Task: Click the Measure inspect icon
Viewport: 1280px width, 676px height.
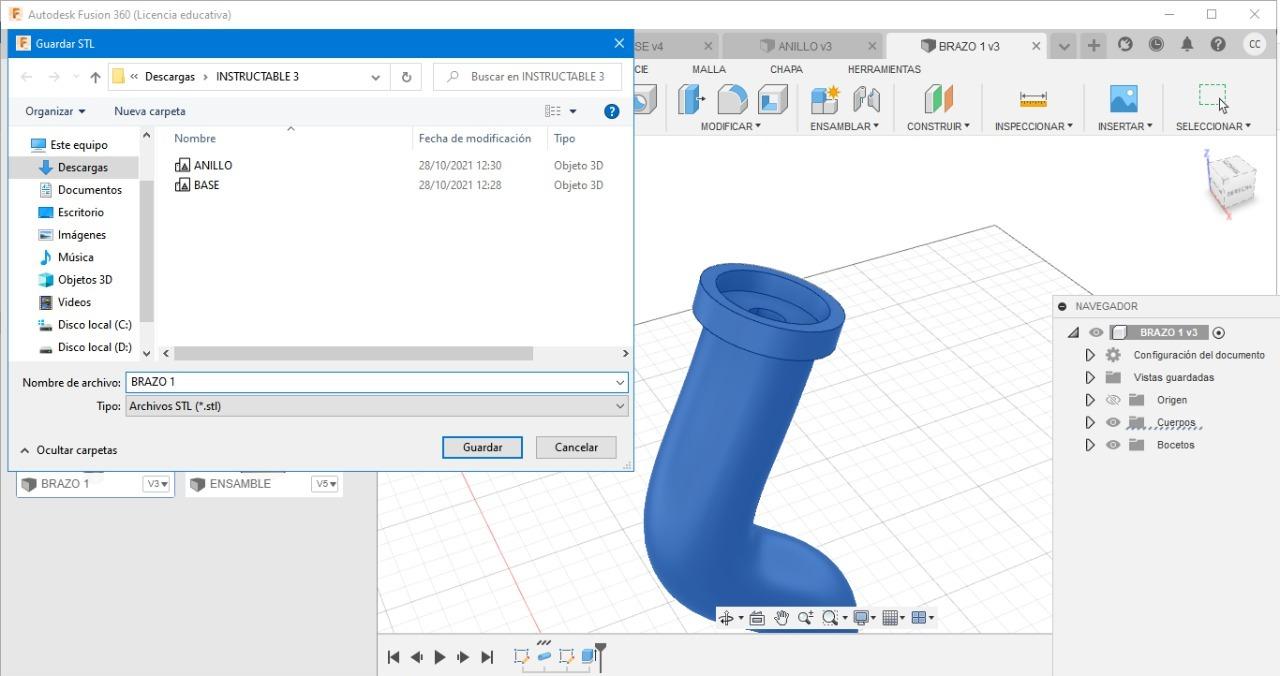Action: click(1033, 99)
